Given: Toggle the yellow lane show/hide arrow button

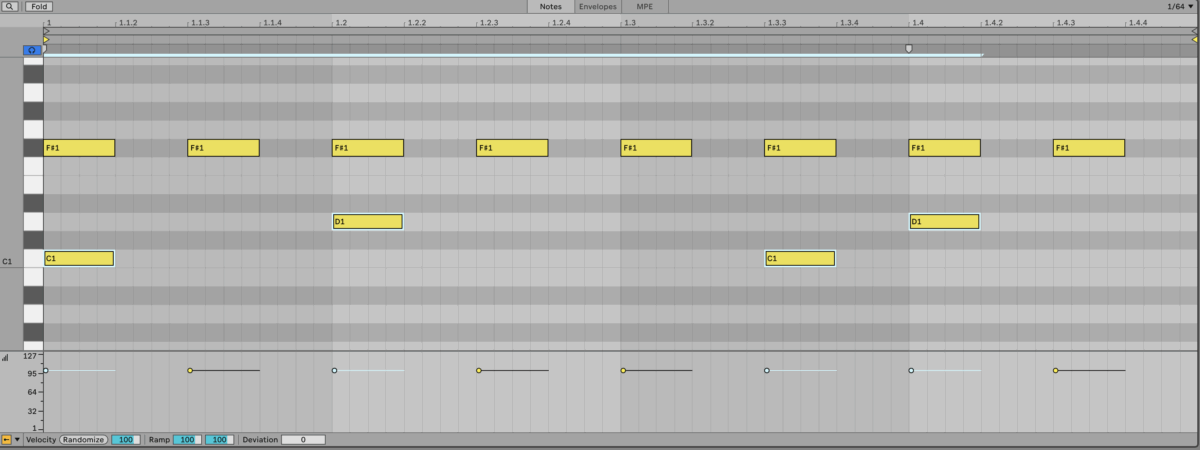Looking at the screenshot, I should [x=6, y=439].
